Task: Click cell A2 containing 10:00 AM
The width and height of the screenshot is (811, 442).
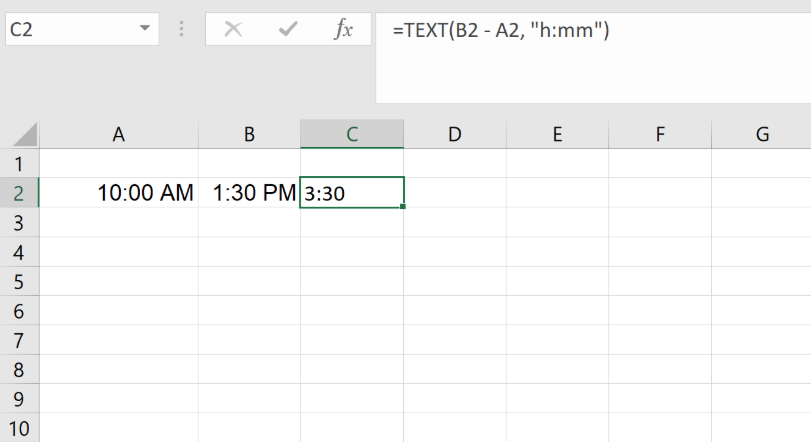Action: pos(119,193)
